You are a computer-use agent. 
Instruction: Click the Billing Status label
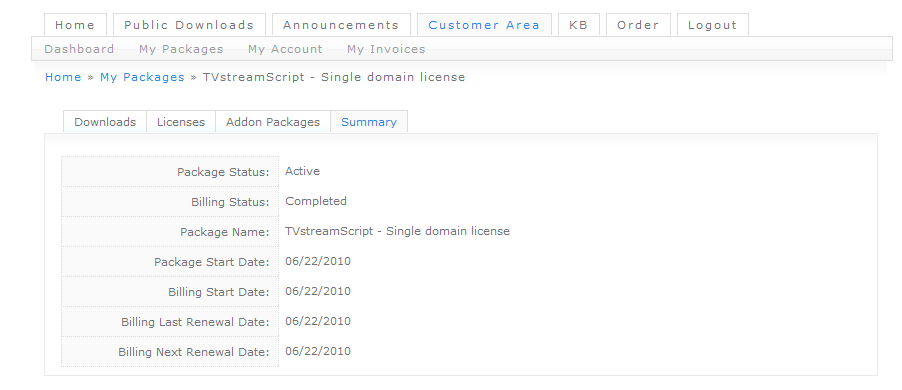[230, 202]
